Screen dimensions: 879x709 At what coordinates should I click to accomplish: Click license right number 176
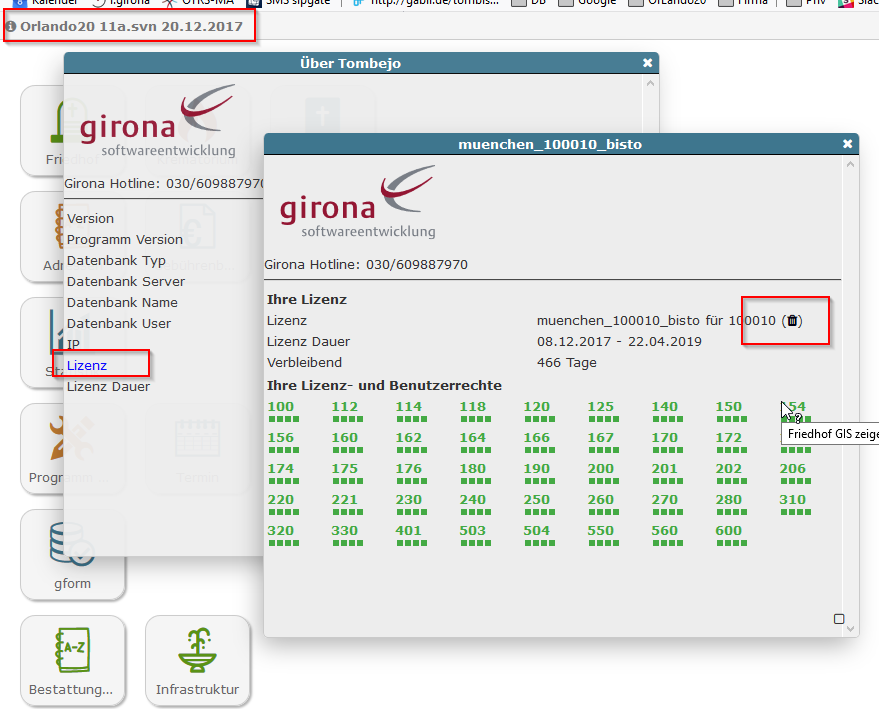click(409, 469)
